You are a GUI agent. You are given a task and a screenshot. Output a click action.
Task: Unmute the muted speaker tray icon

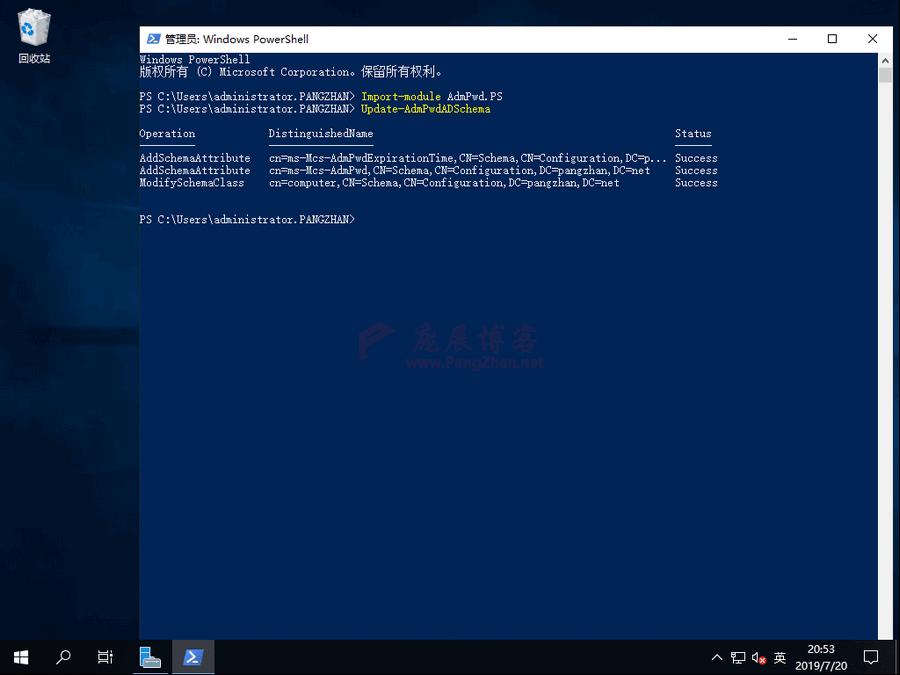click(x=758, y=657)
